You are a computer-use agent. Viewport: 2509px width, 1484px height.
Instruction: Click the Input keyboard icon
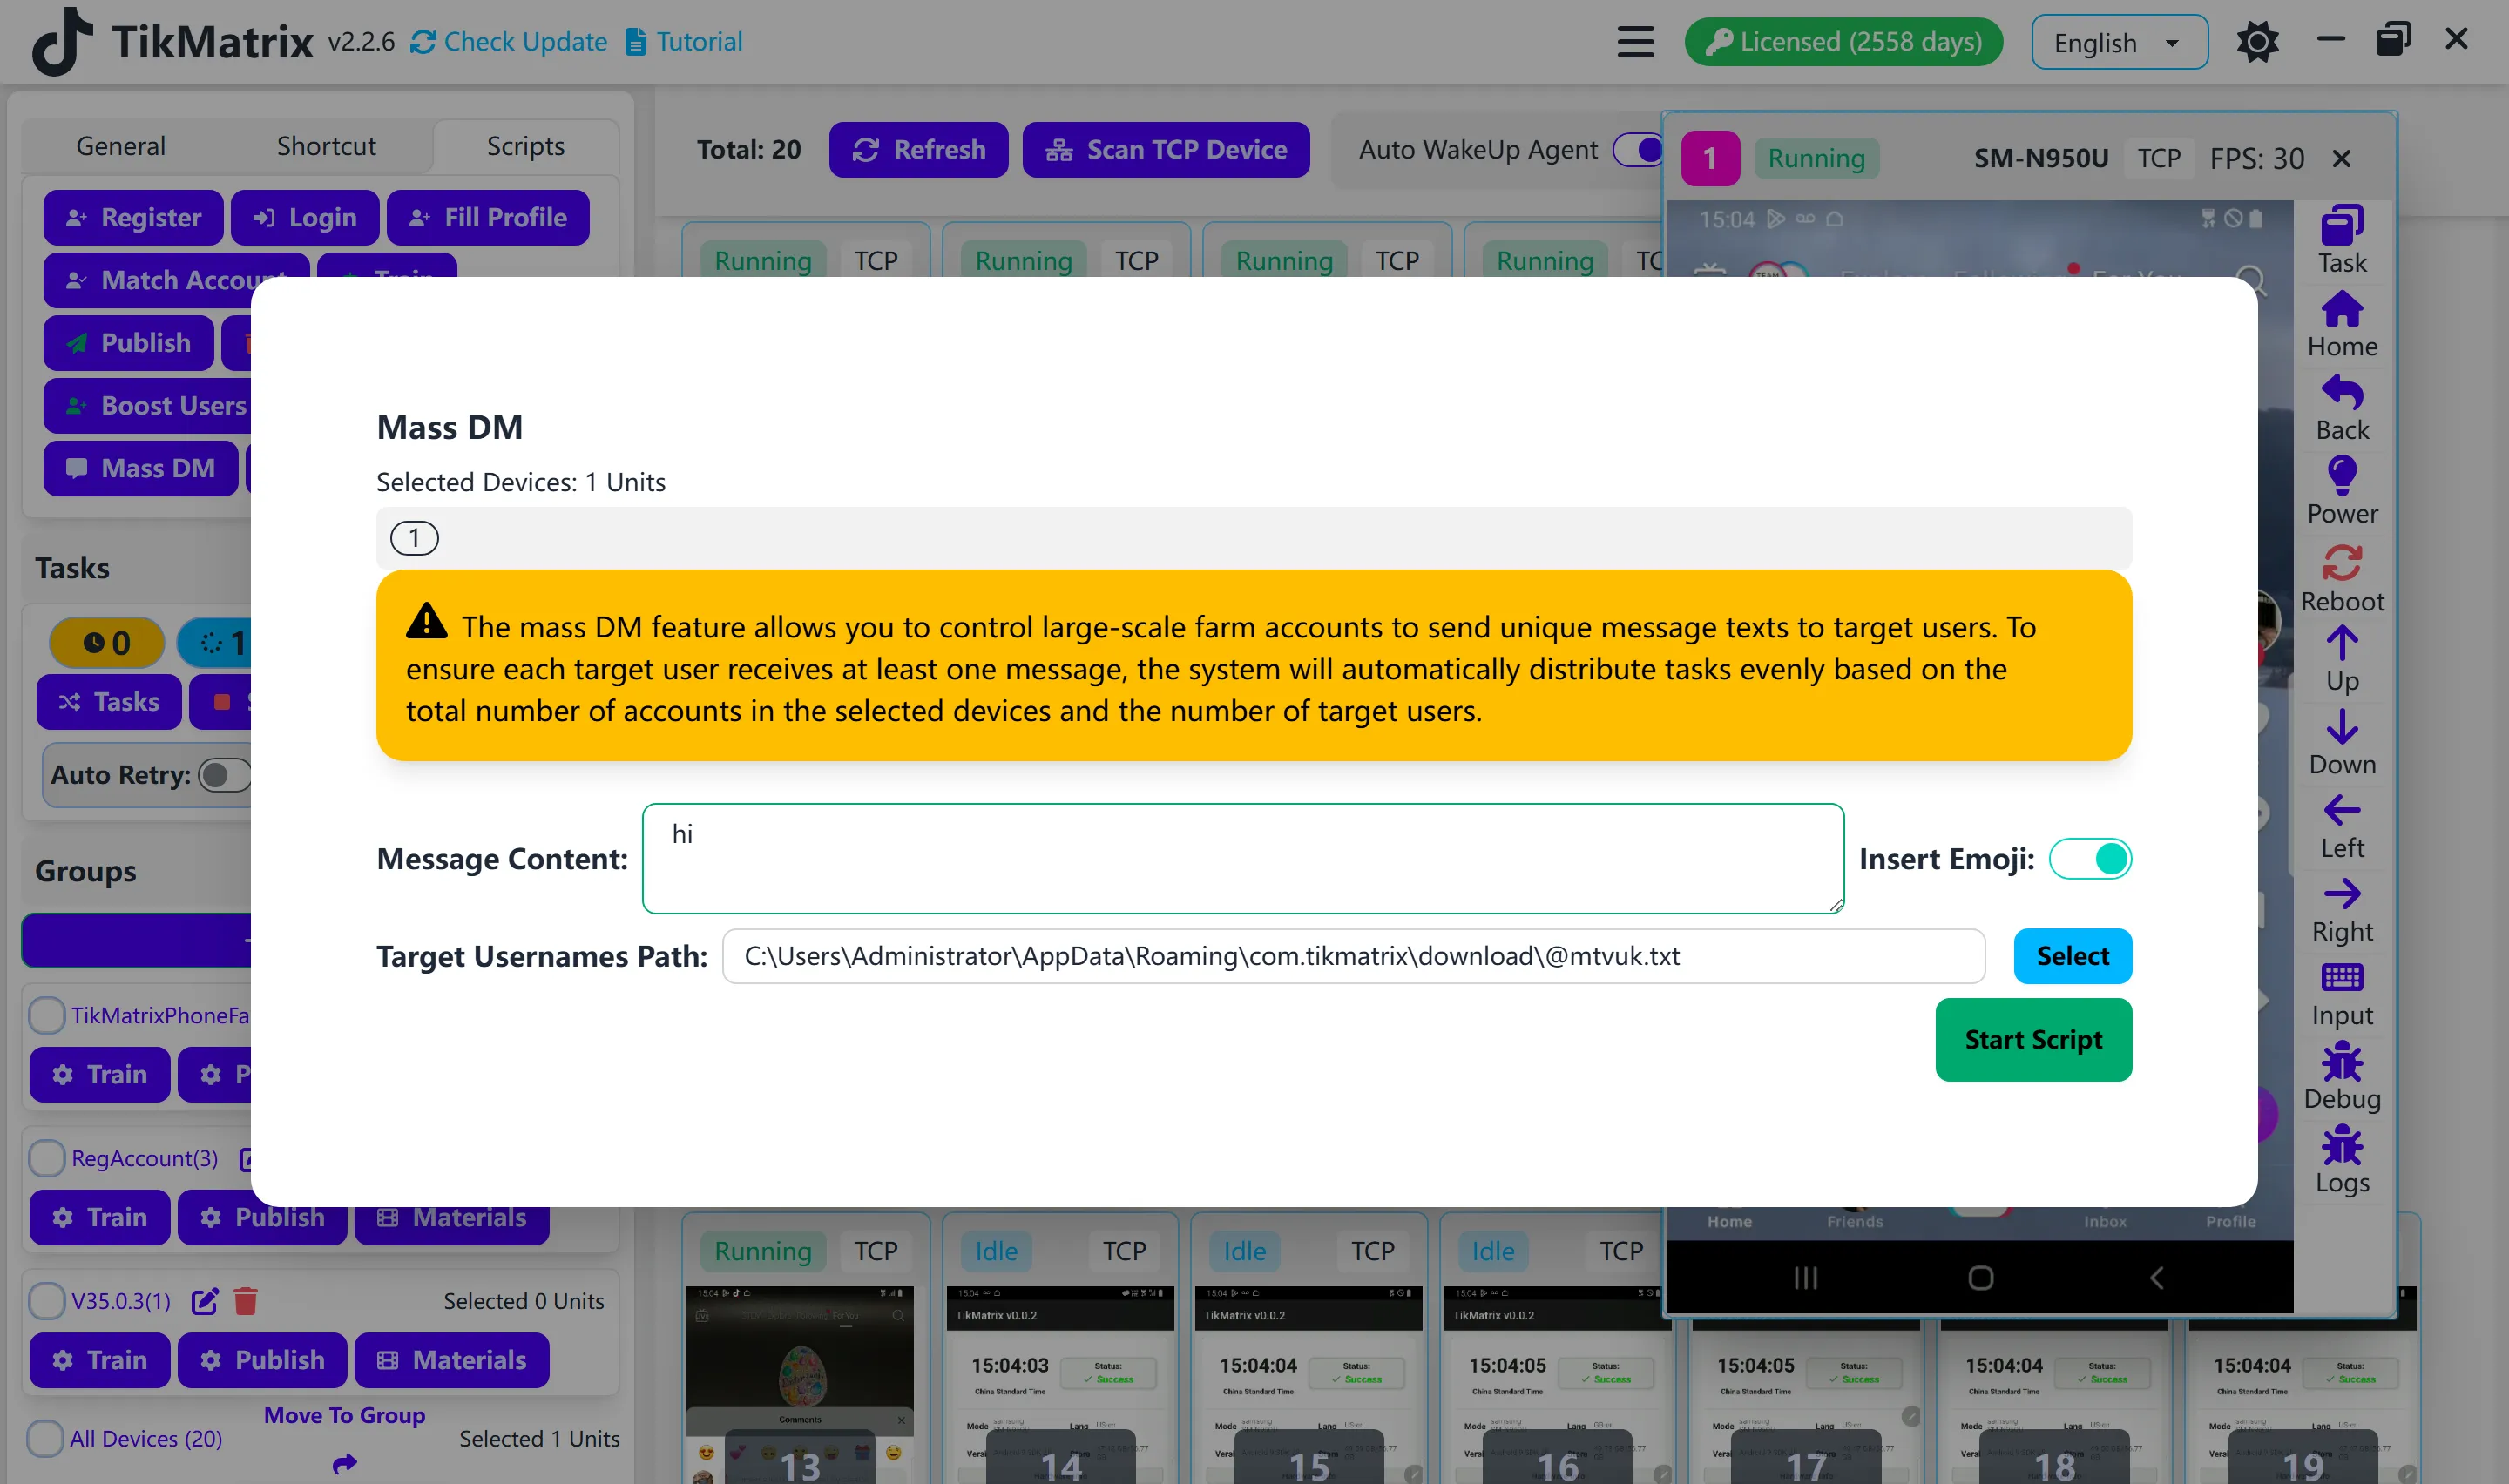[2341, 978]
